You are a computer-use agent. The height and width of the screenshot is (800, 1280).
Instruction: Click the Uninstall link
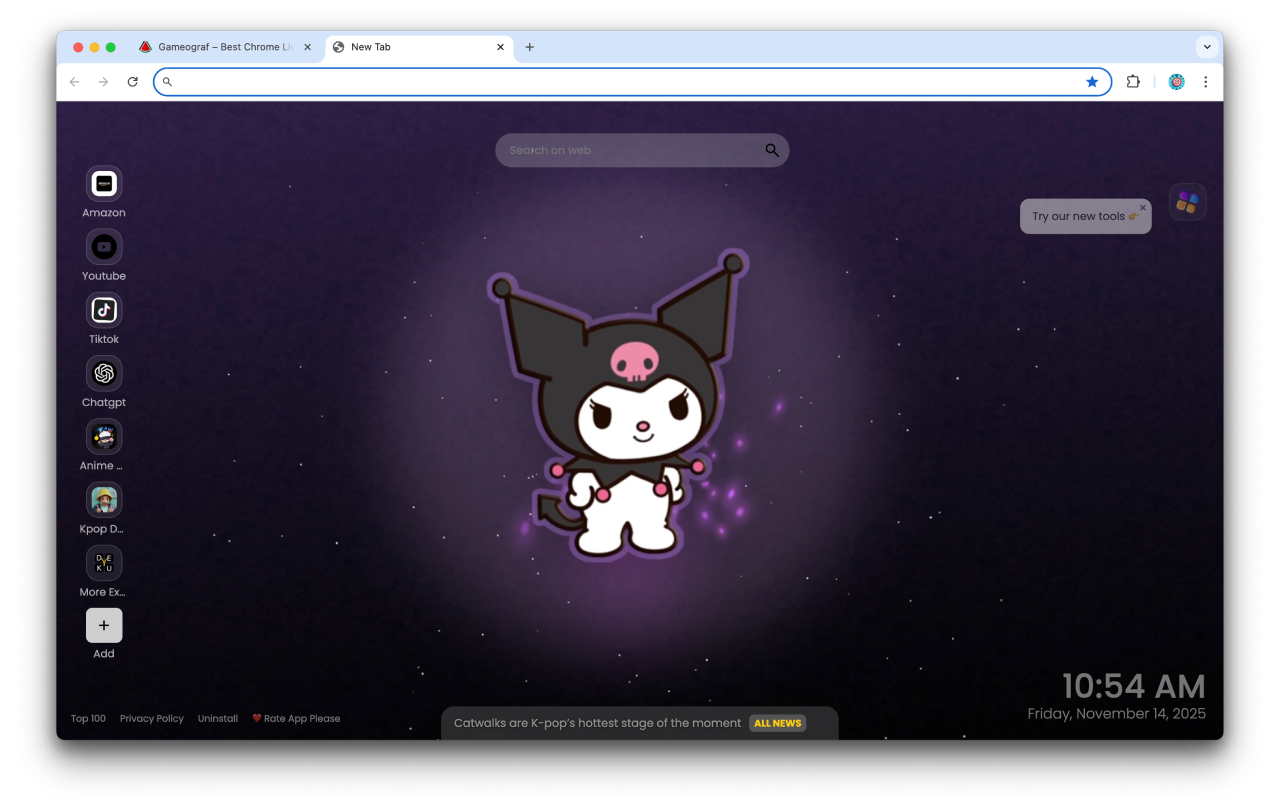tap(217, 718)
